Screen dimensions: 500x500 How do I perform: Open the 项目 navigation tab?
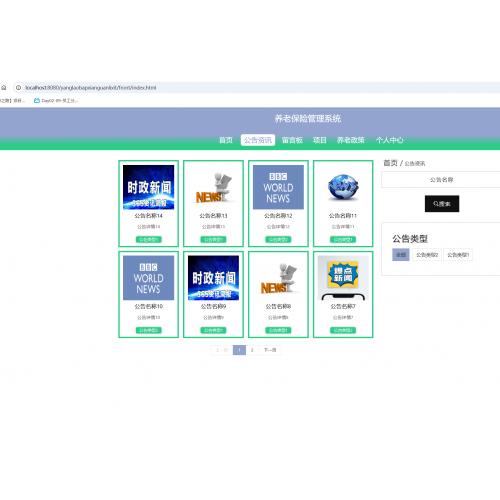click(x=320, y=140)
